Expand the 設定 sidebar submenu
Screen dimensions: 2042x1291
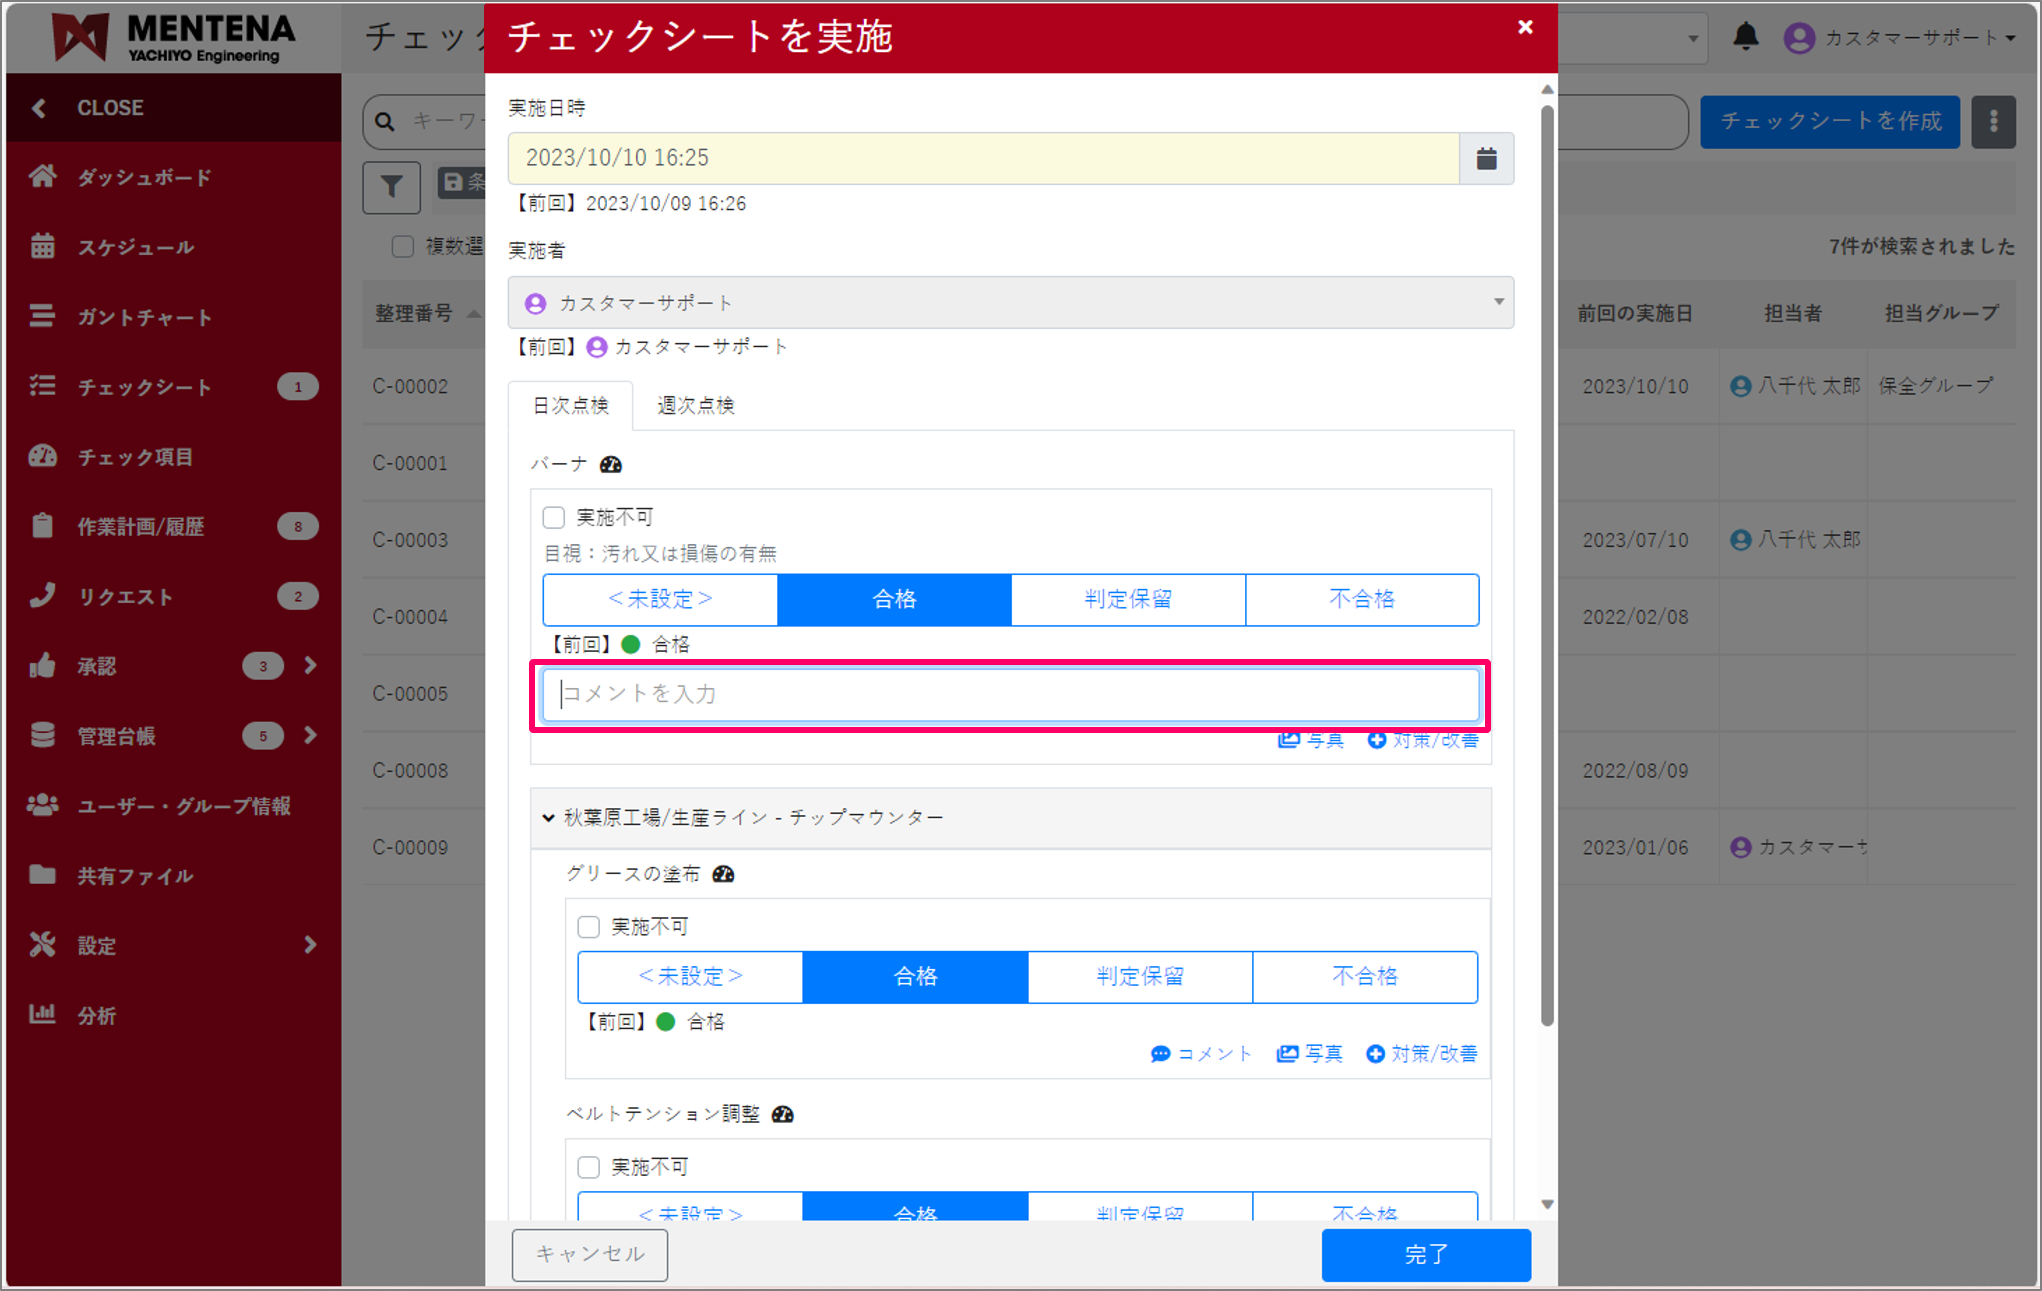click(309, 945)
